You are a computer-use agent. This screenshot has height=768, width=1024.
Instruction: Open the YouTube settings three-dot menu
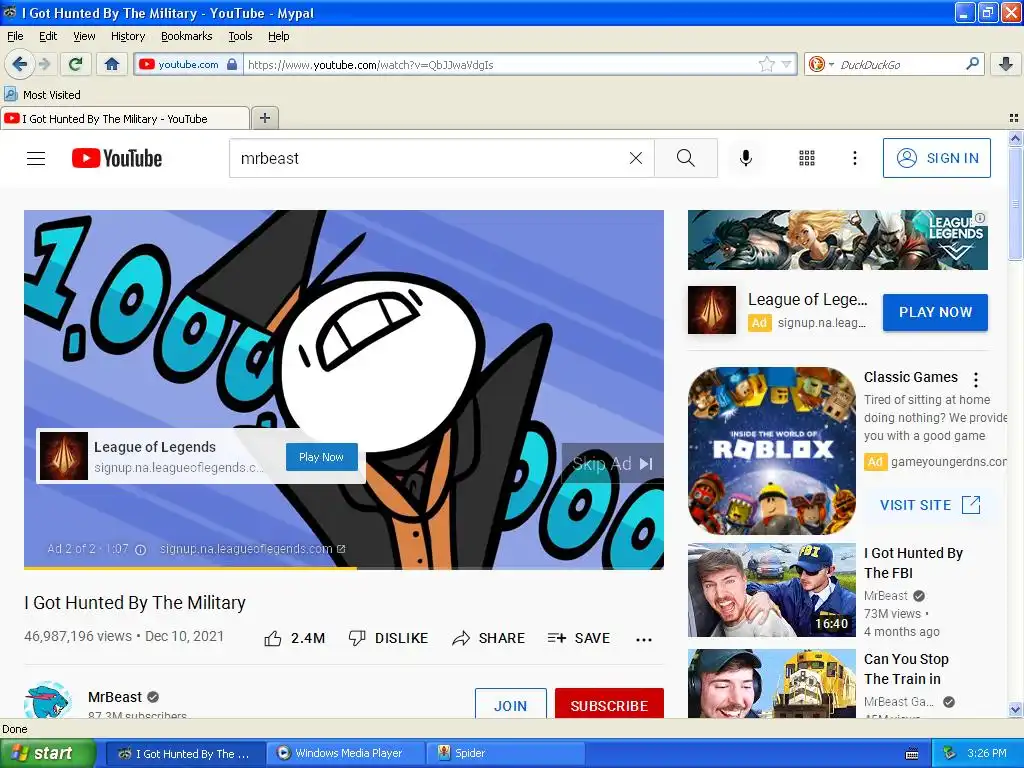(x=854, y=158)
